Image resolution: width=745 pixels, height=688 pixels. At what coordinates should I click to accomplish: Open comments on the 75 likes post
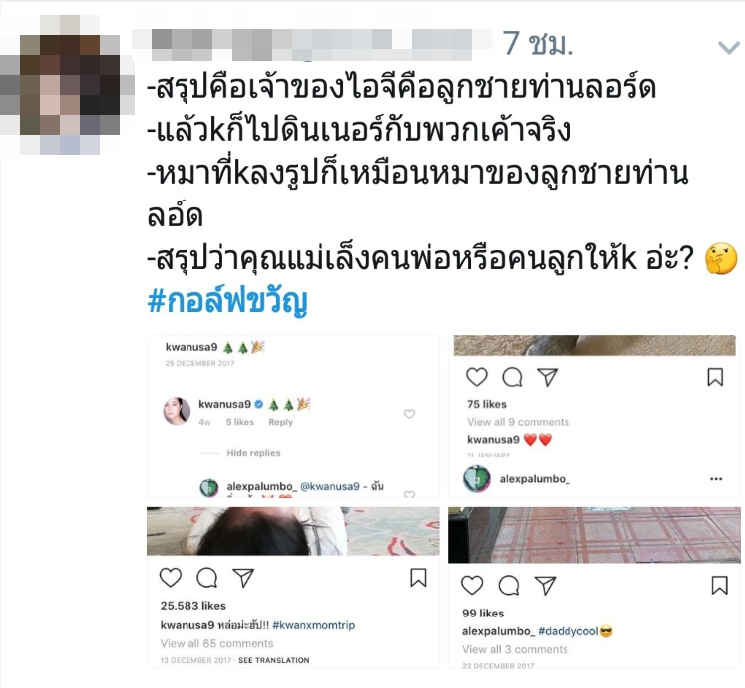pyautogui.click(x=512, y=377)
